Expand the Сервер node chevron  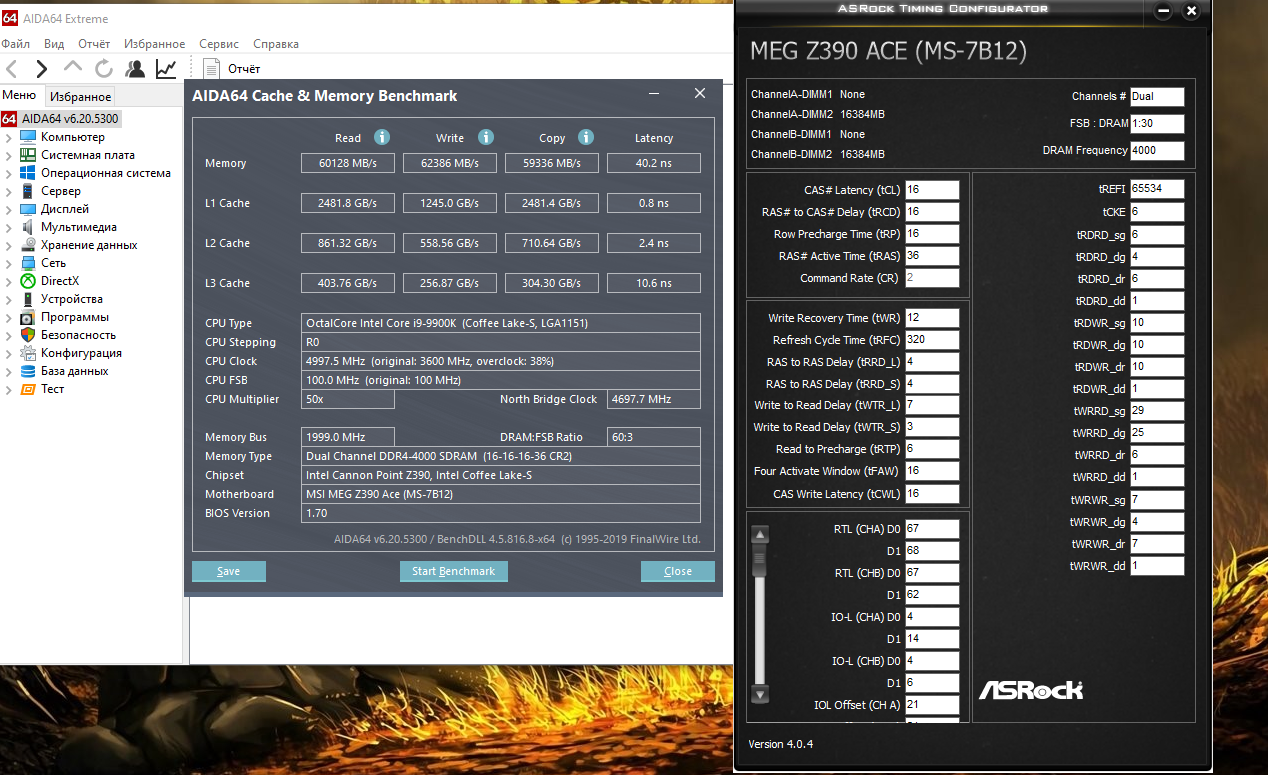9,192
